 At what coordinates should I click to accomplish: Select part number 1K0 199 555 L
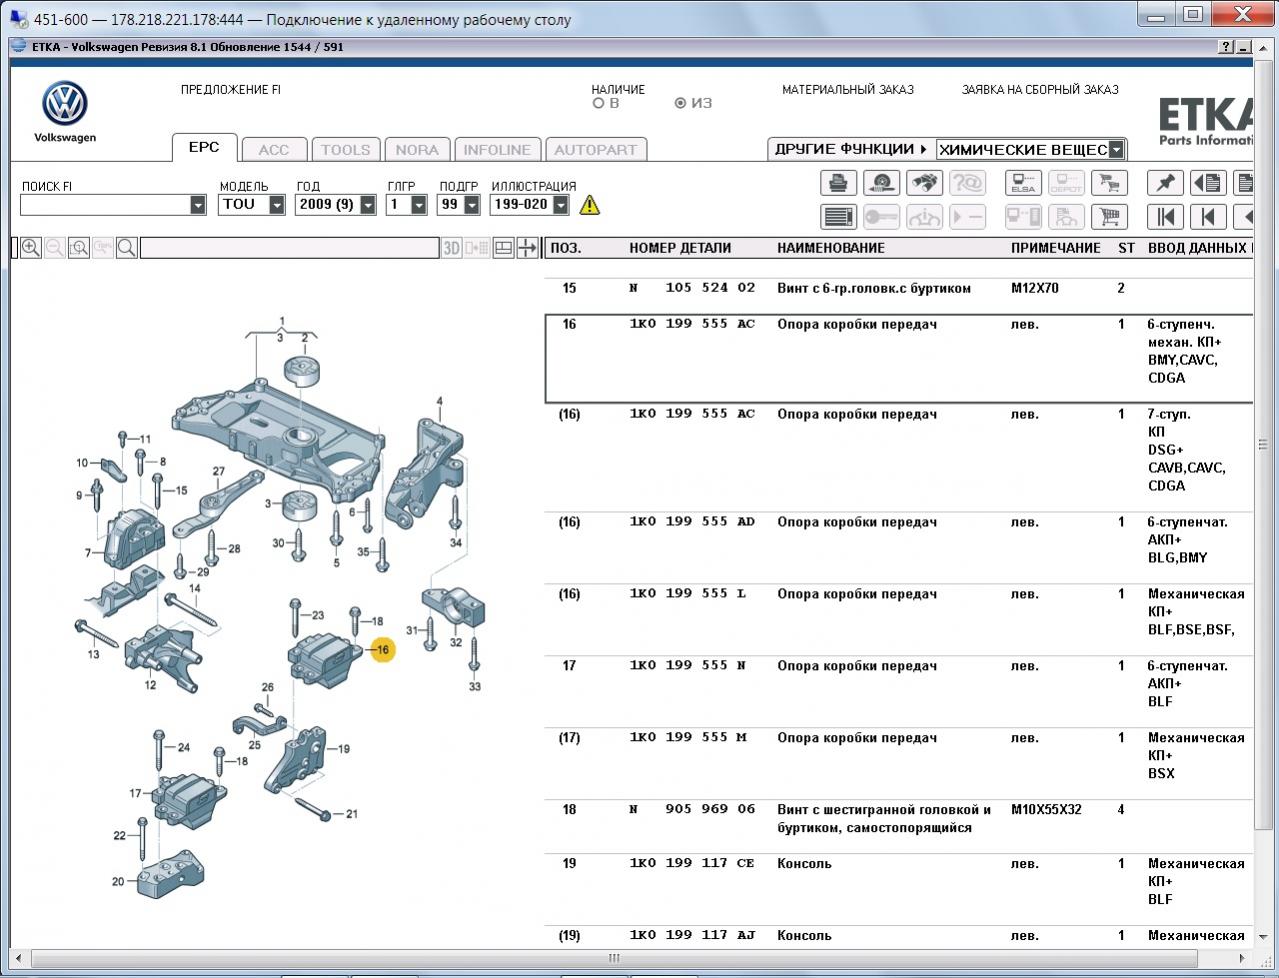coord(688,594)
